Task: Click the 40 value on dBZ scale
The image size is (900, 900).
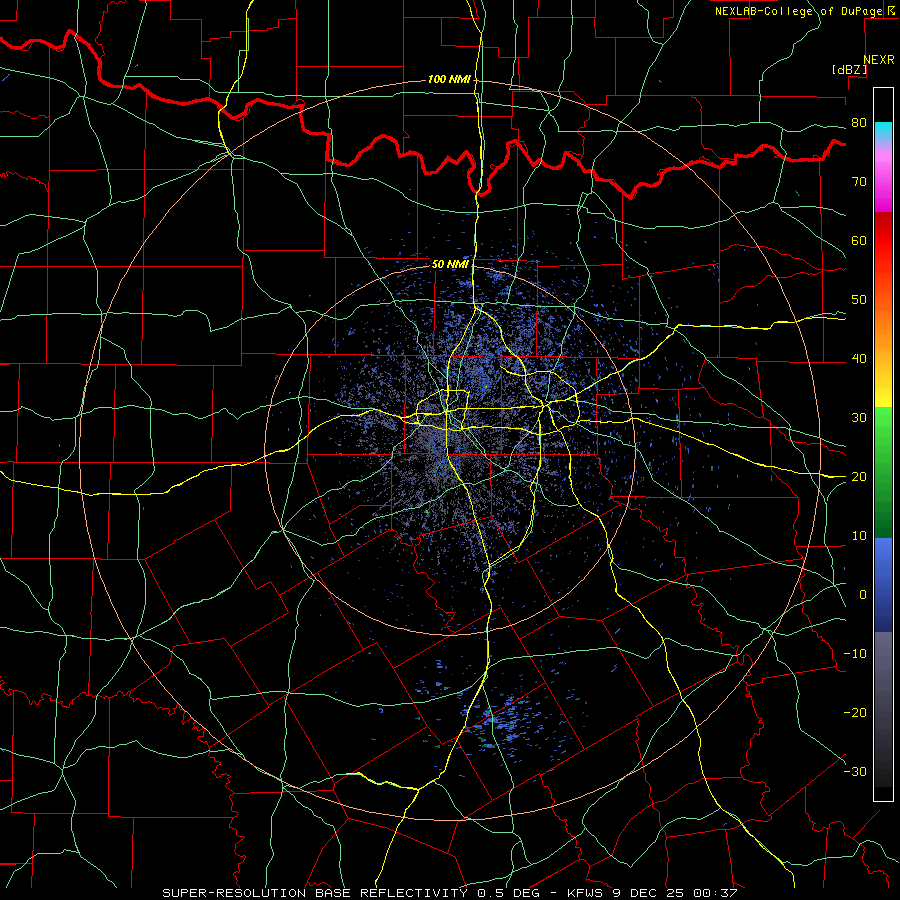Action: coord(859,359)
